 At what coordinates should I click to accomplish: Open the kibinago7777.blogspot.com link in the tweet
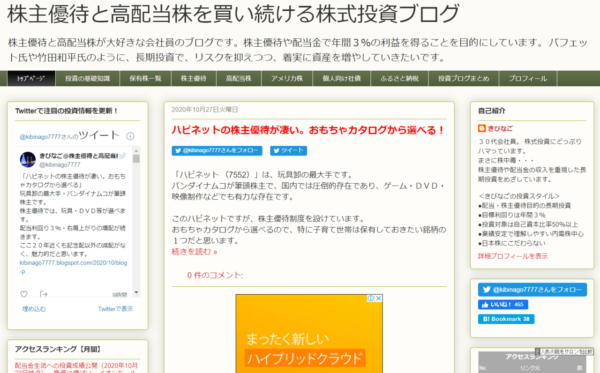73,267
